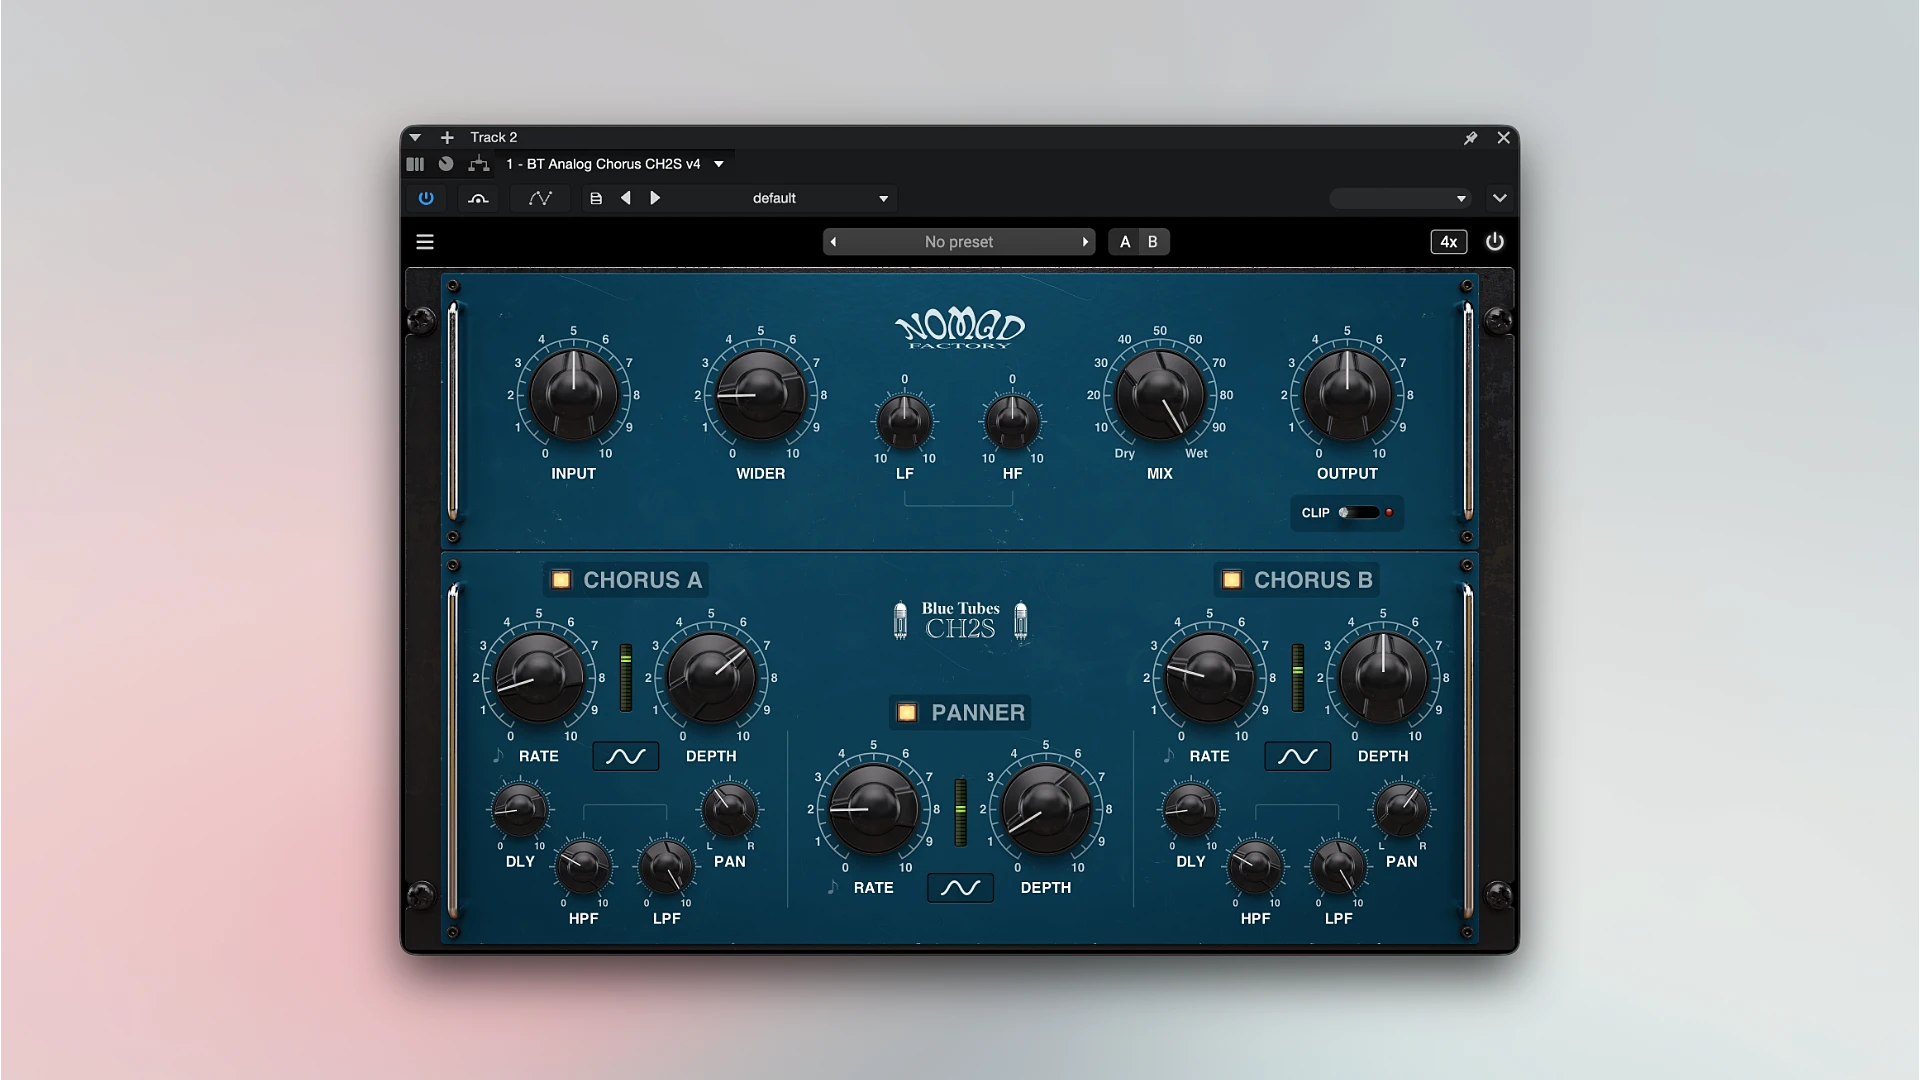Click the Nomad Factory logo
1920x1080 pixels.
point(960,329)
